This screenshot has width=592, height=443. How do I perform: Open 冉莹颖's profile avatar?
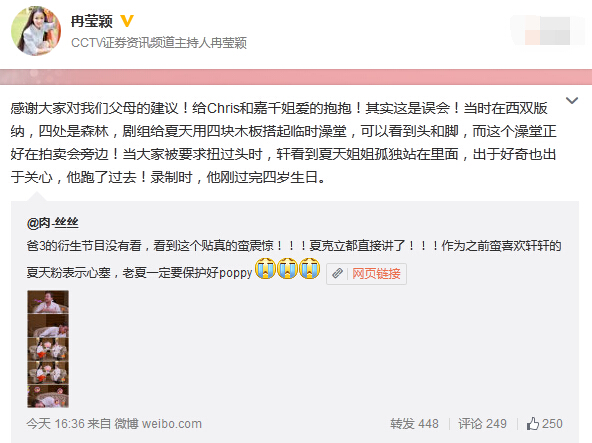(36, 31)
